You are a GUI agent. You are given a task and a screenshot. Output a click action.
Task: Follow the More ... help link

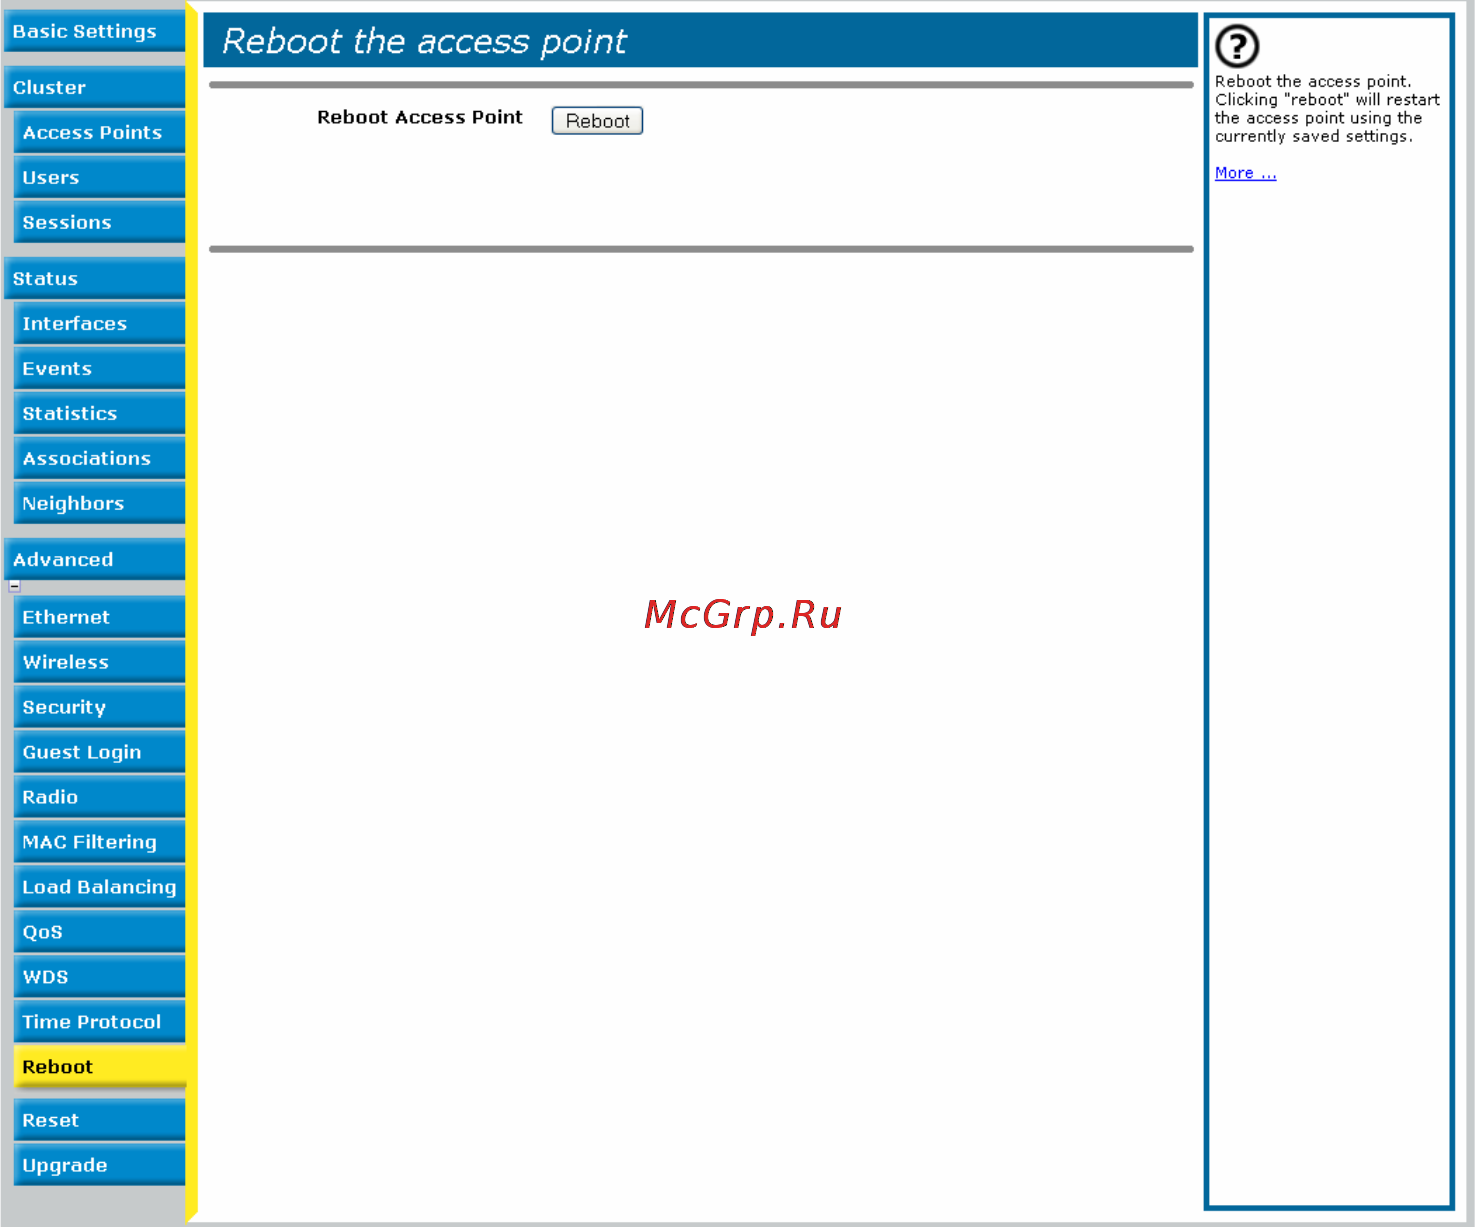(1245, 173)
